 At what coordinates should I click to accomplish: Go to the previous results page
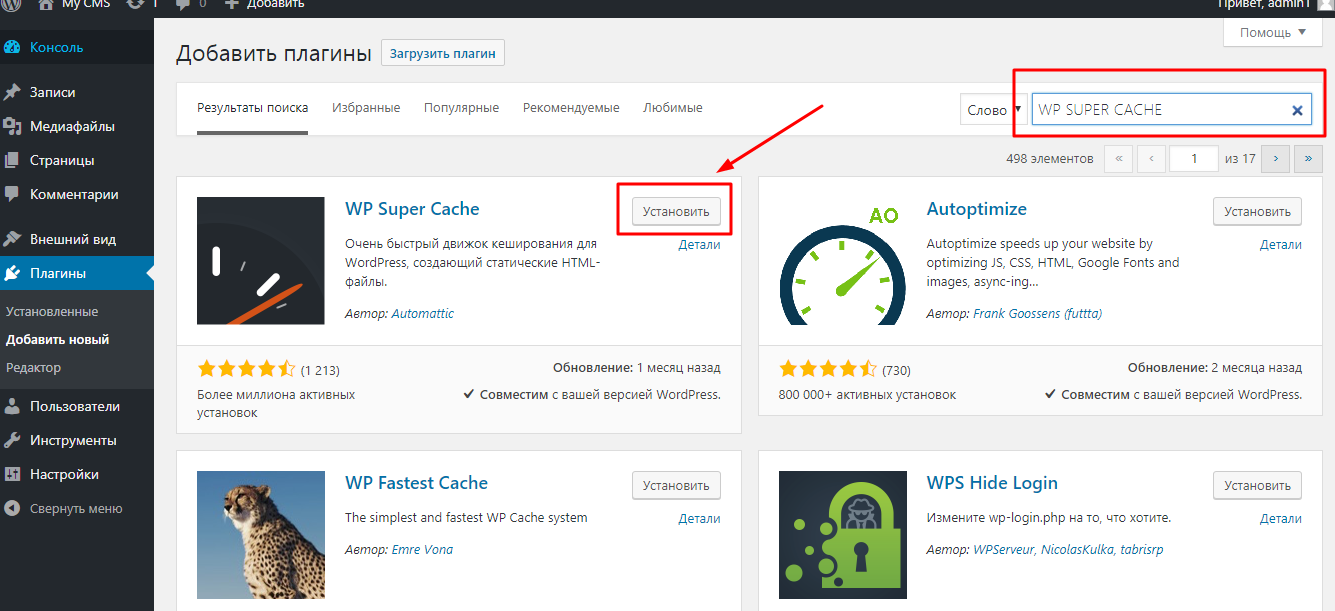(1152, 158)
